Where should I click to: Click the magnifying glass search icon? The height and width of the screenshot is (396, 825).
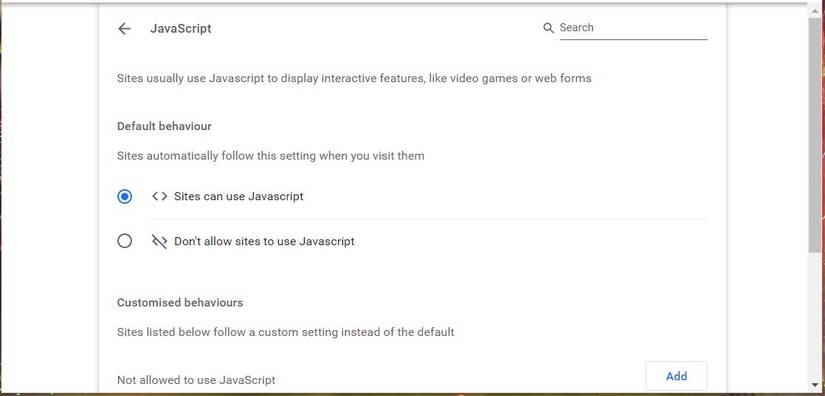click(x=548, y=28)
